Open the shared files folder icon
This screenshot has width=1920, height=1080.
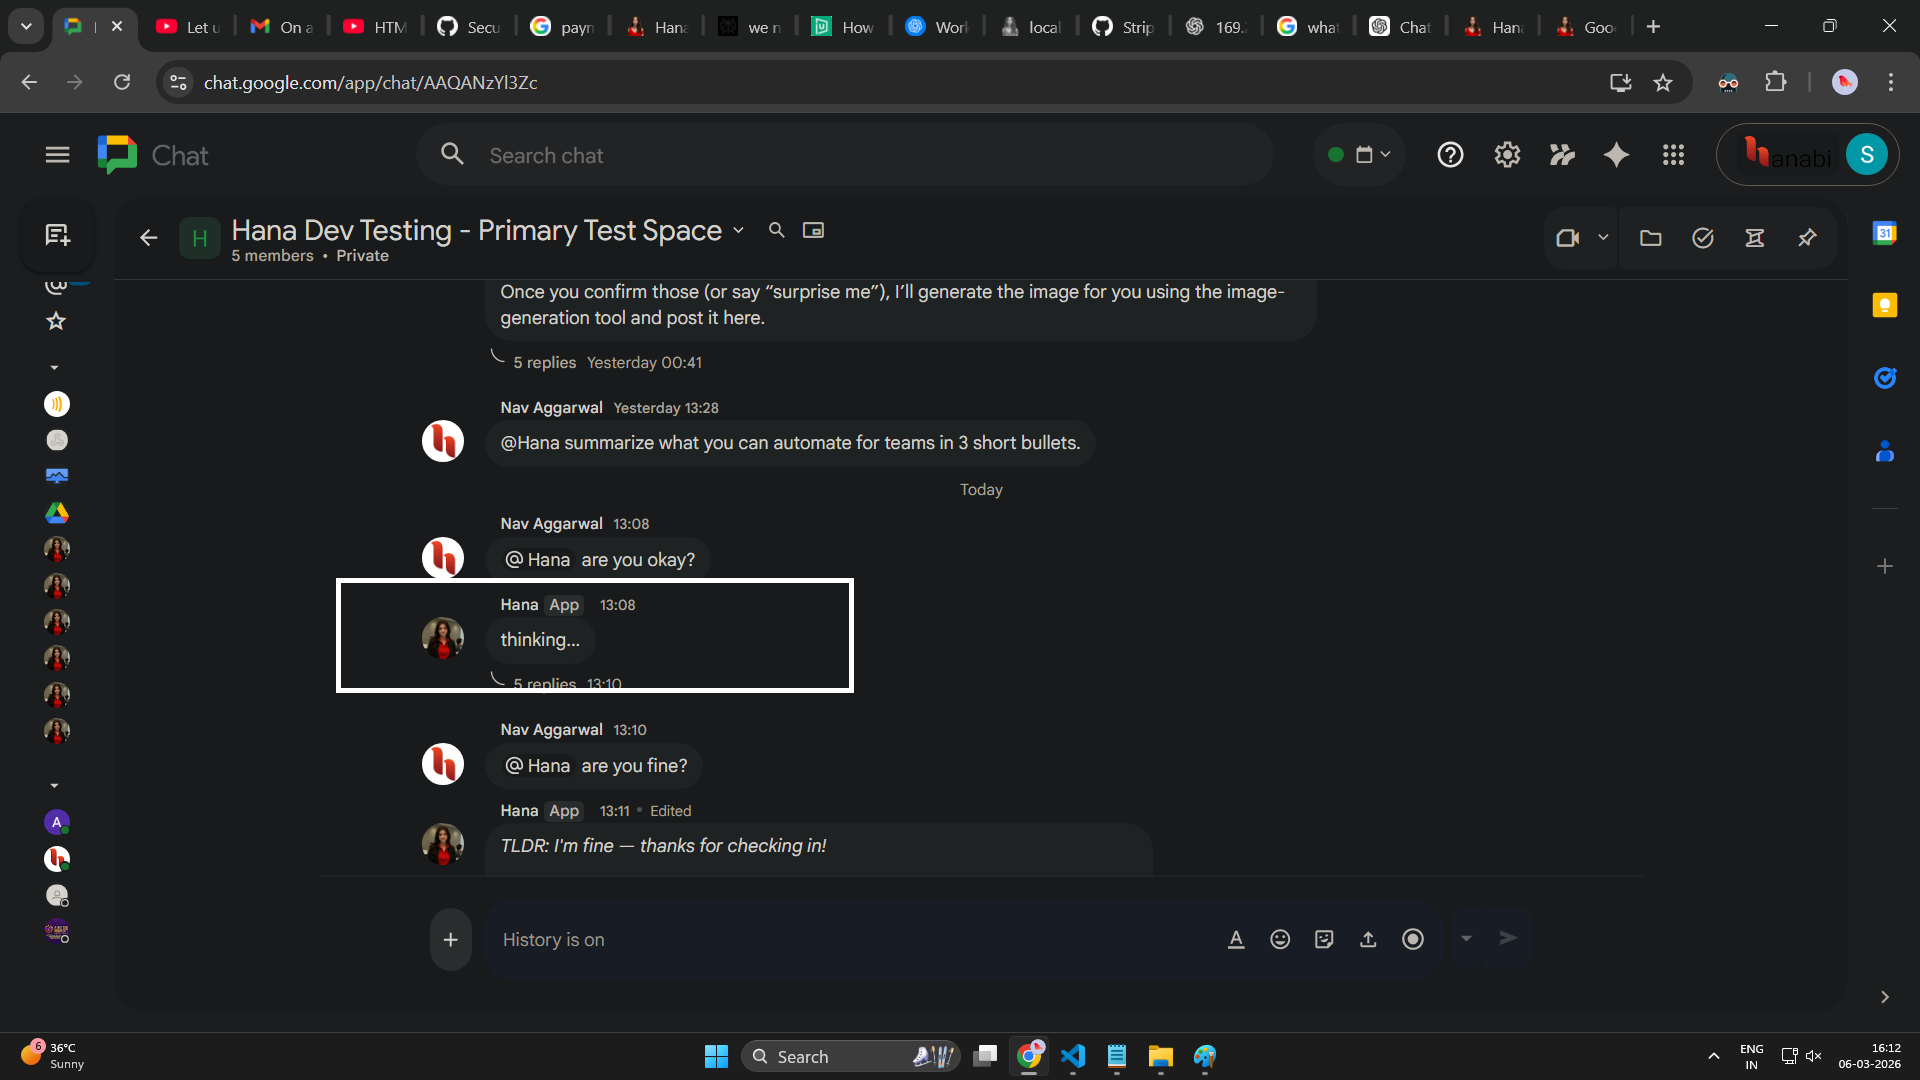(1651, 238)
